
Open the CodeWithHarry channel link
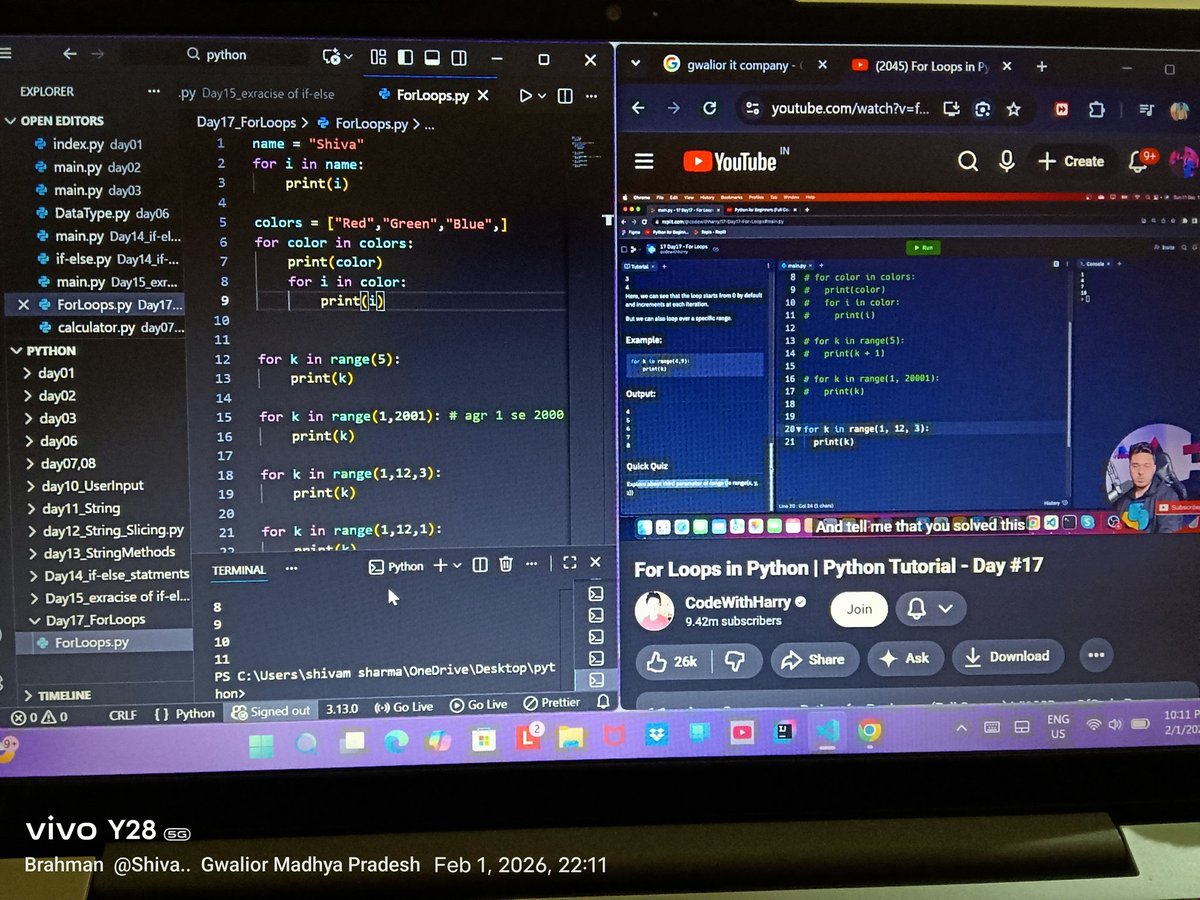tap(739, 602)
